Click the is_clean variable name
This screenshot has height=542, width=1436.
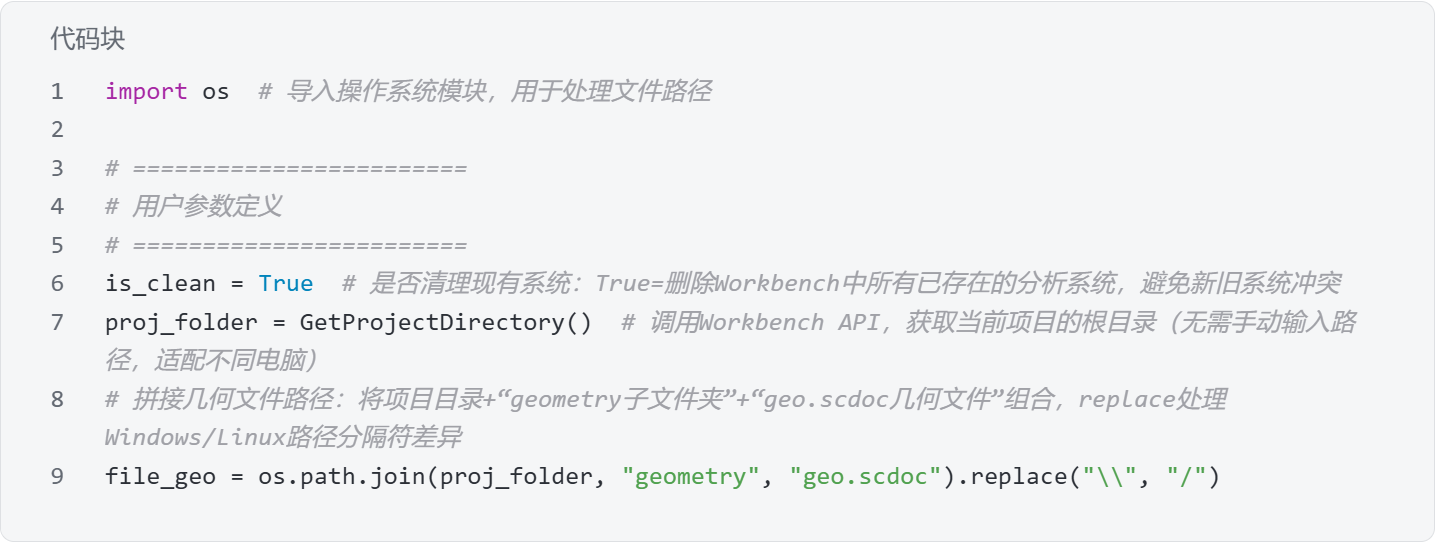tap(160, 284)
